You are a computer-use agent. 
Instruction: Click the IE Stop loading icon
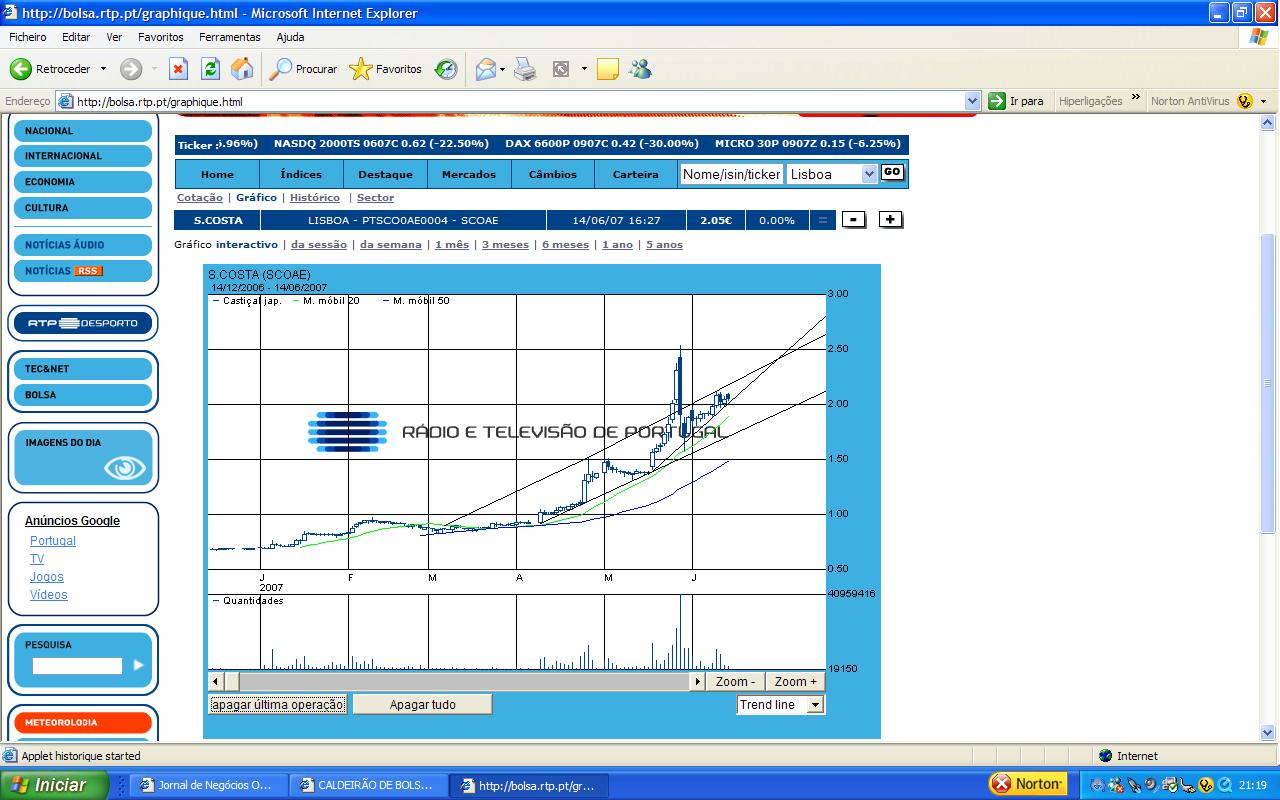[x=178, y=69]
